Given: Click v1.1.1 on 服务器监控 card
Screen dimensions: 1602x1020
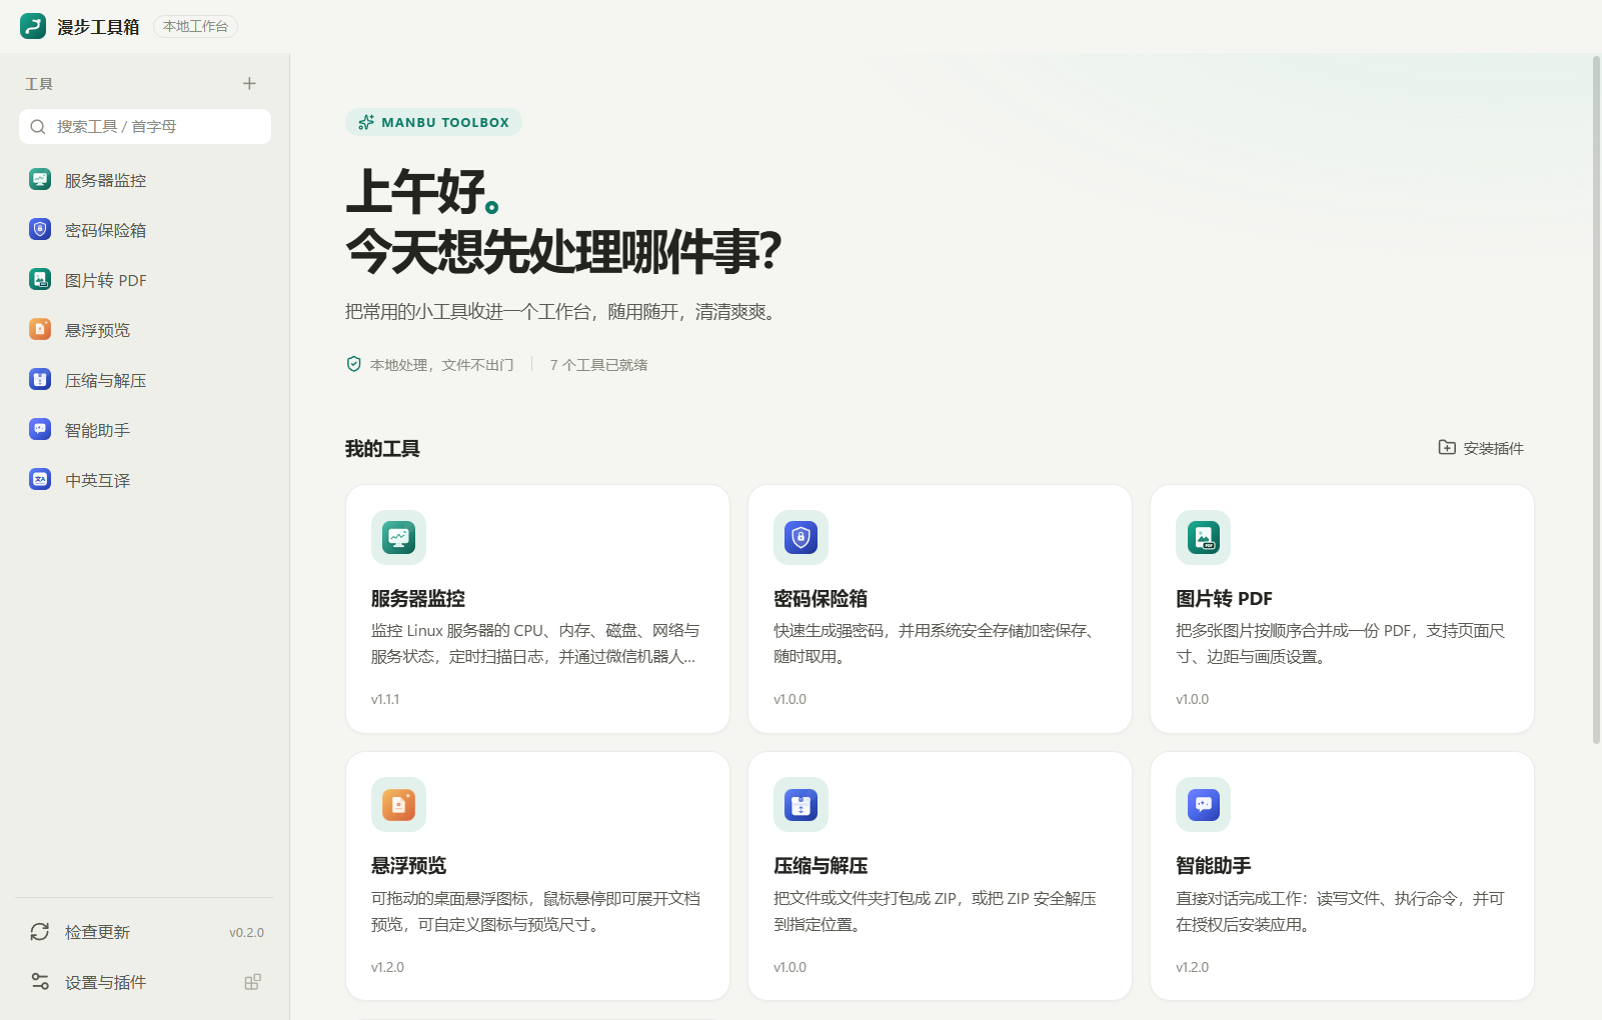Looking at the screenshot, I should pos(385,699).
